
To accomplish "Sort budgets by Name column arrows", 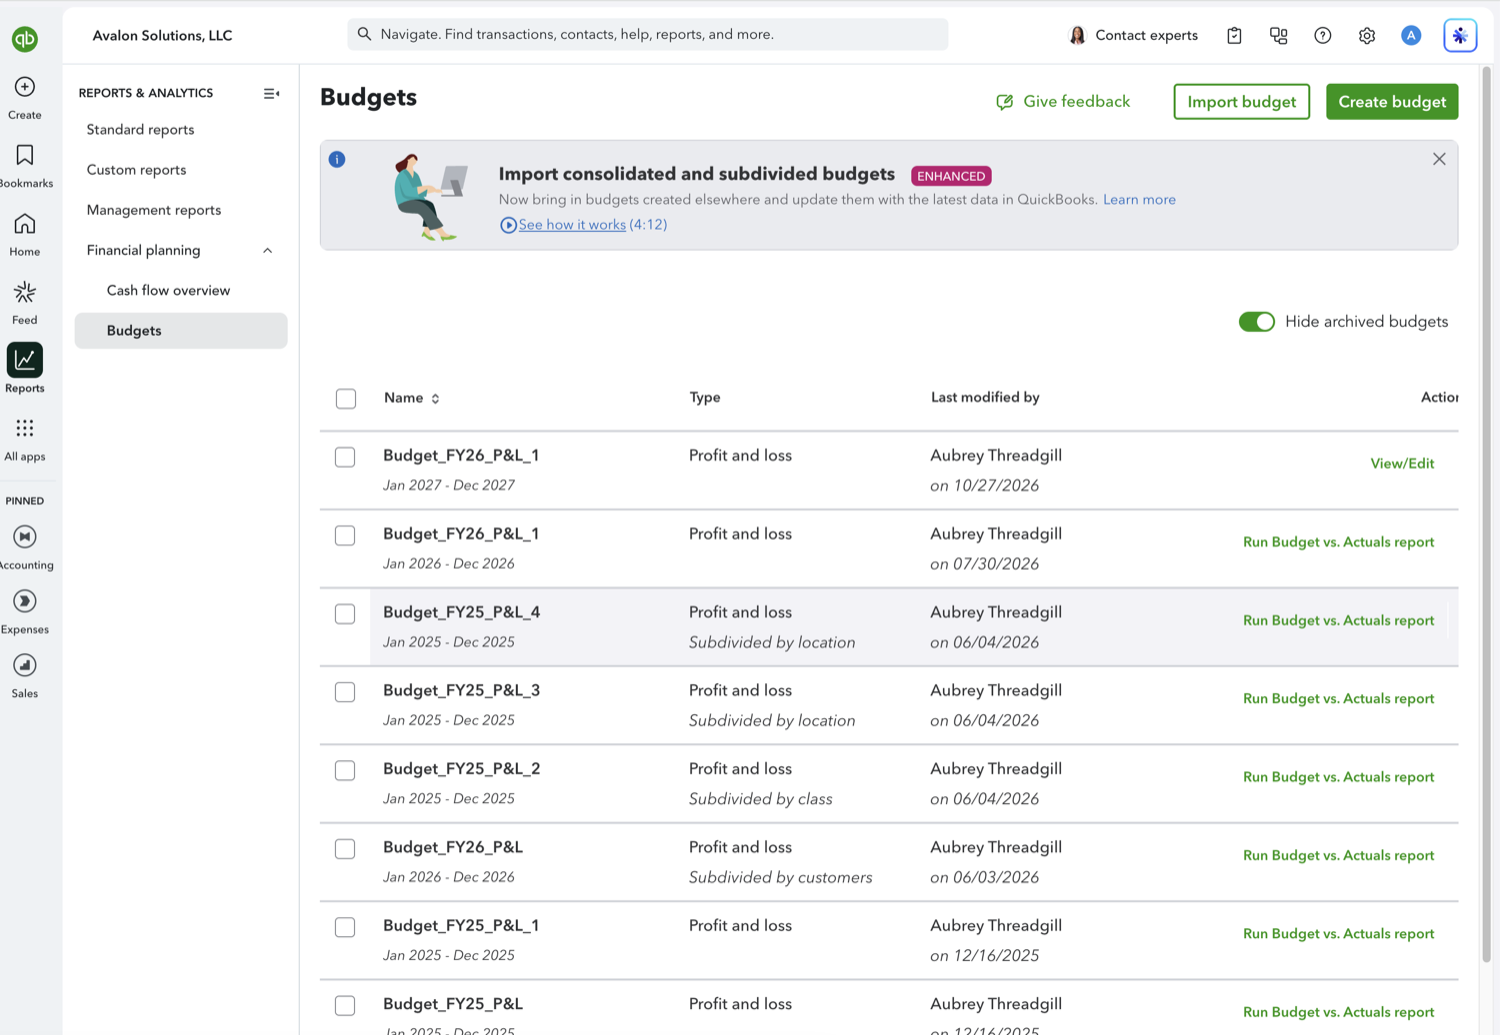I will point(435,398).
